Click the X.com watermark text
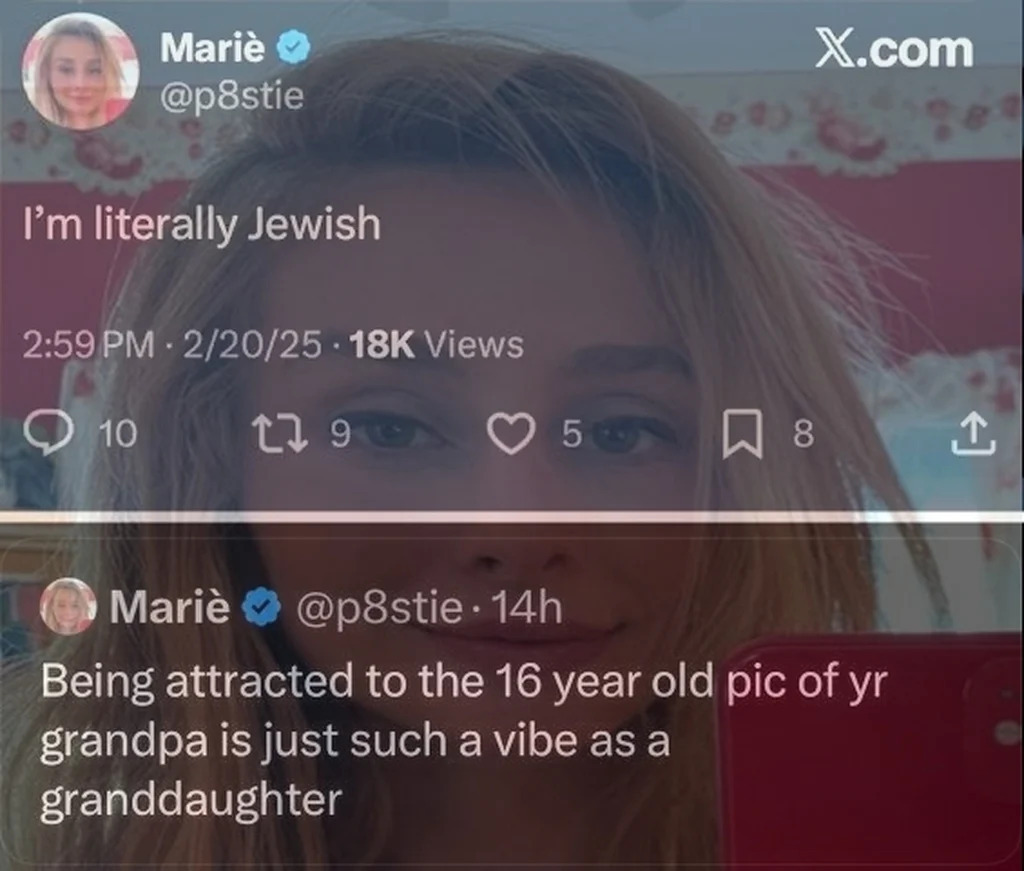 click(x=893, y=48)
